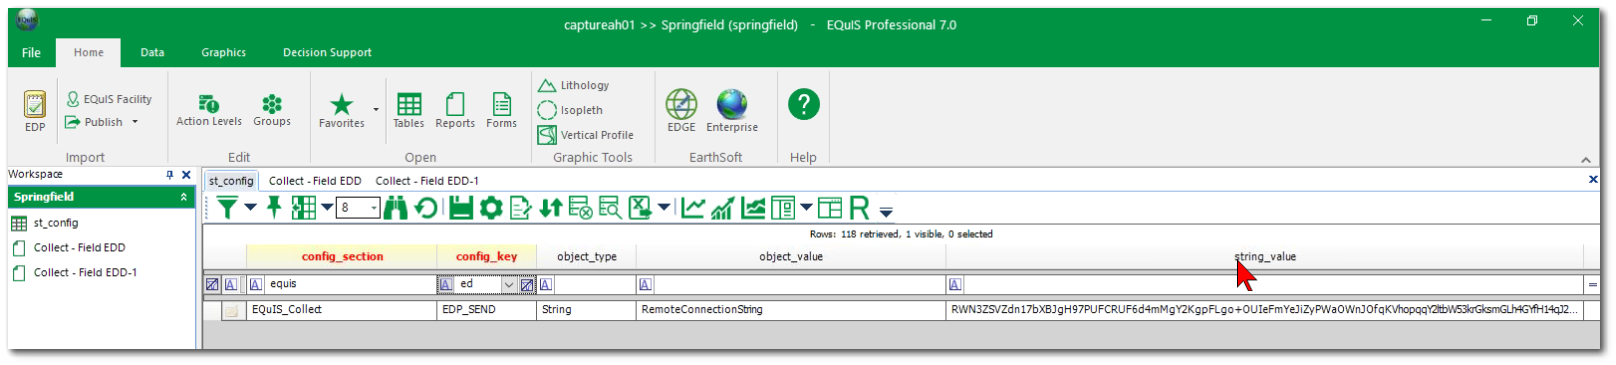Image resolution: width=1616 pixels, height=365 pixels.
Task: Open the Tables list
Action: 408,110
